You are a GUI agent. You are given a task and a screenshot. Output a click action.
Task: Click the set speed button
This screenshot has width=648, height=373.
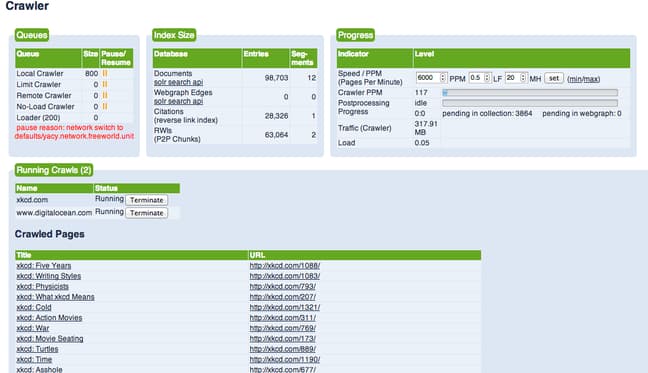(554, 78)
